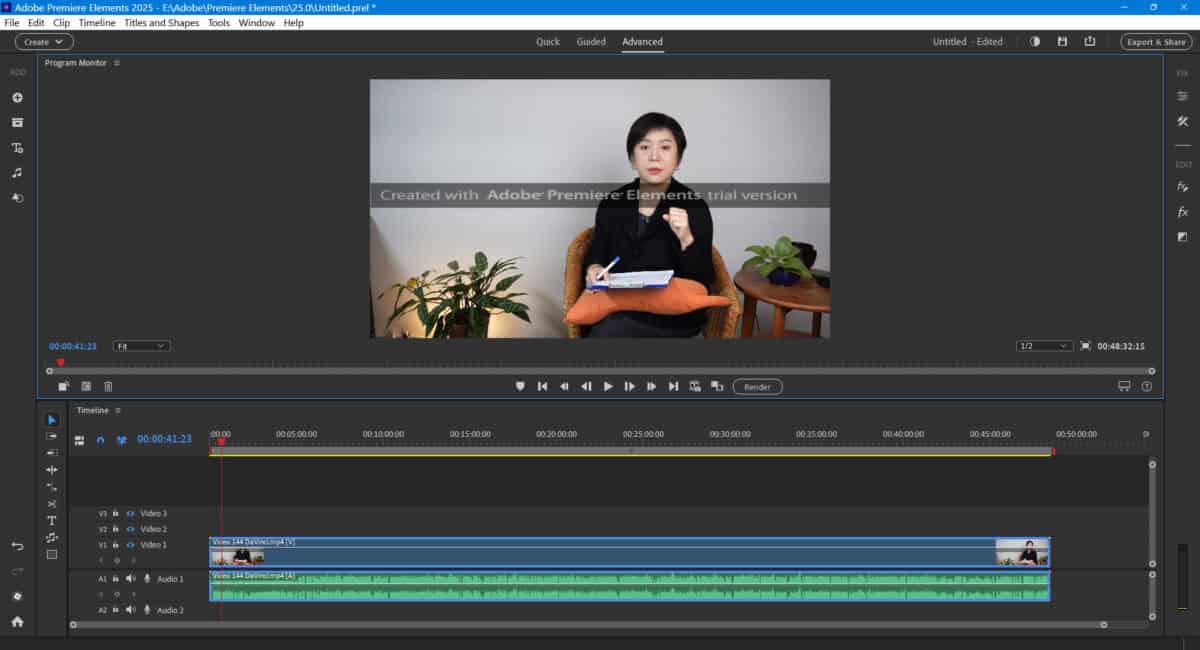Screen dimensions: 1200x650
Task: Open the Timeline panel menu
Action: [117, 410]
